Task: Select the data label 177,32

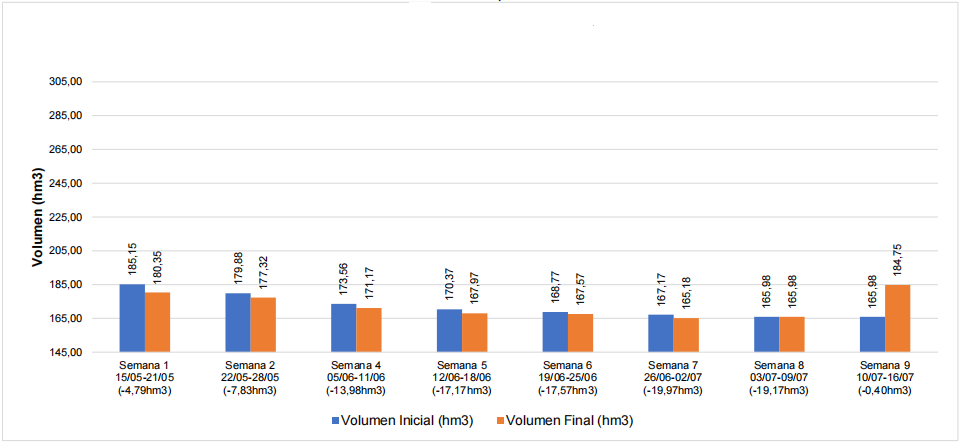Action: (263, 272)
